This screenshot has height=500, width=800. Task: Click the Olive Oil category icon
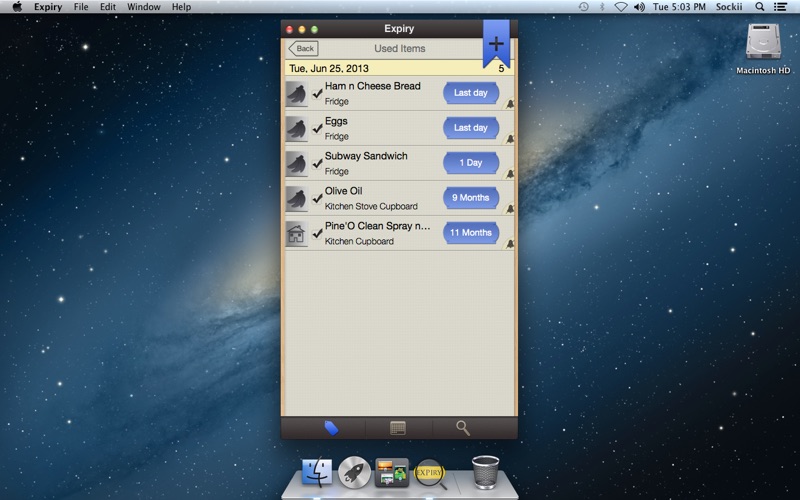(296, 198)
